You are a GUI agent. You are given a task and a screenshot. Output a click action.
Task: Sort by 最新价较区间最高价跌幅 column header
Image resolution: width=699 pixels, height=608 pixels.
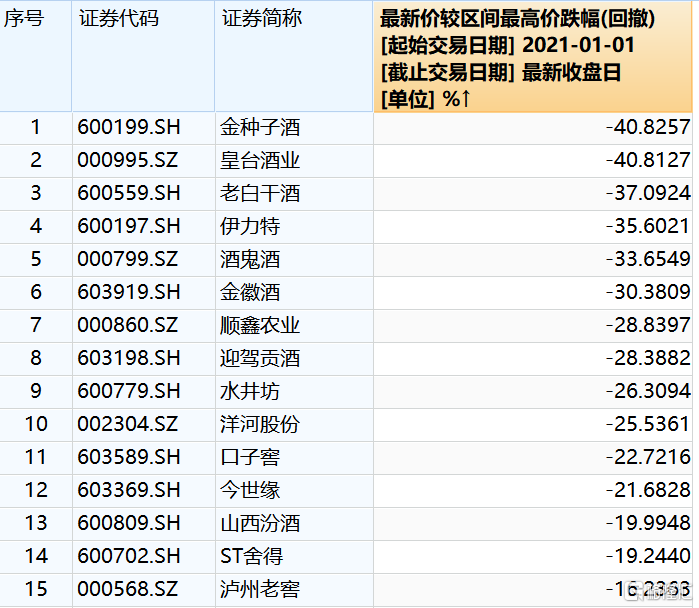click(533, 56)
